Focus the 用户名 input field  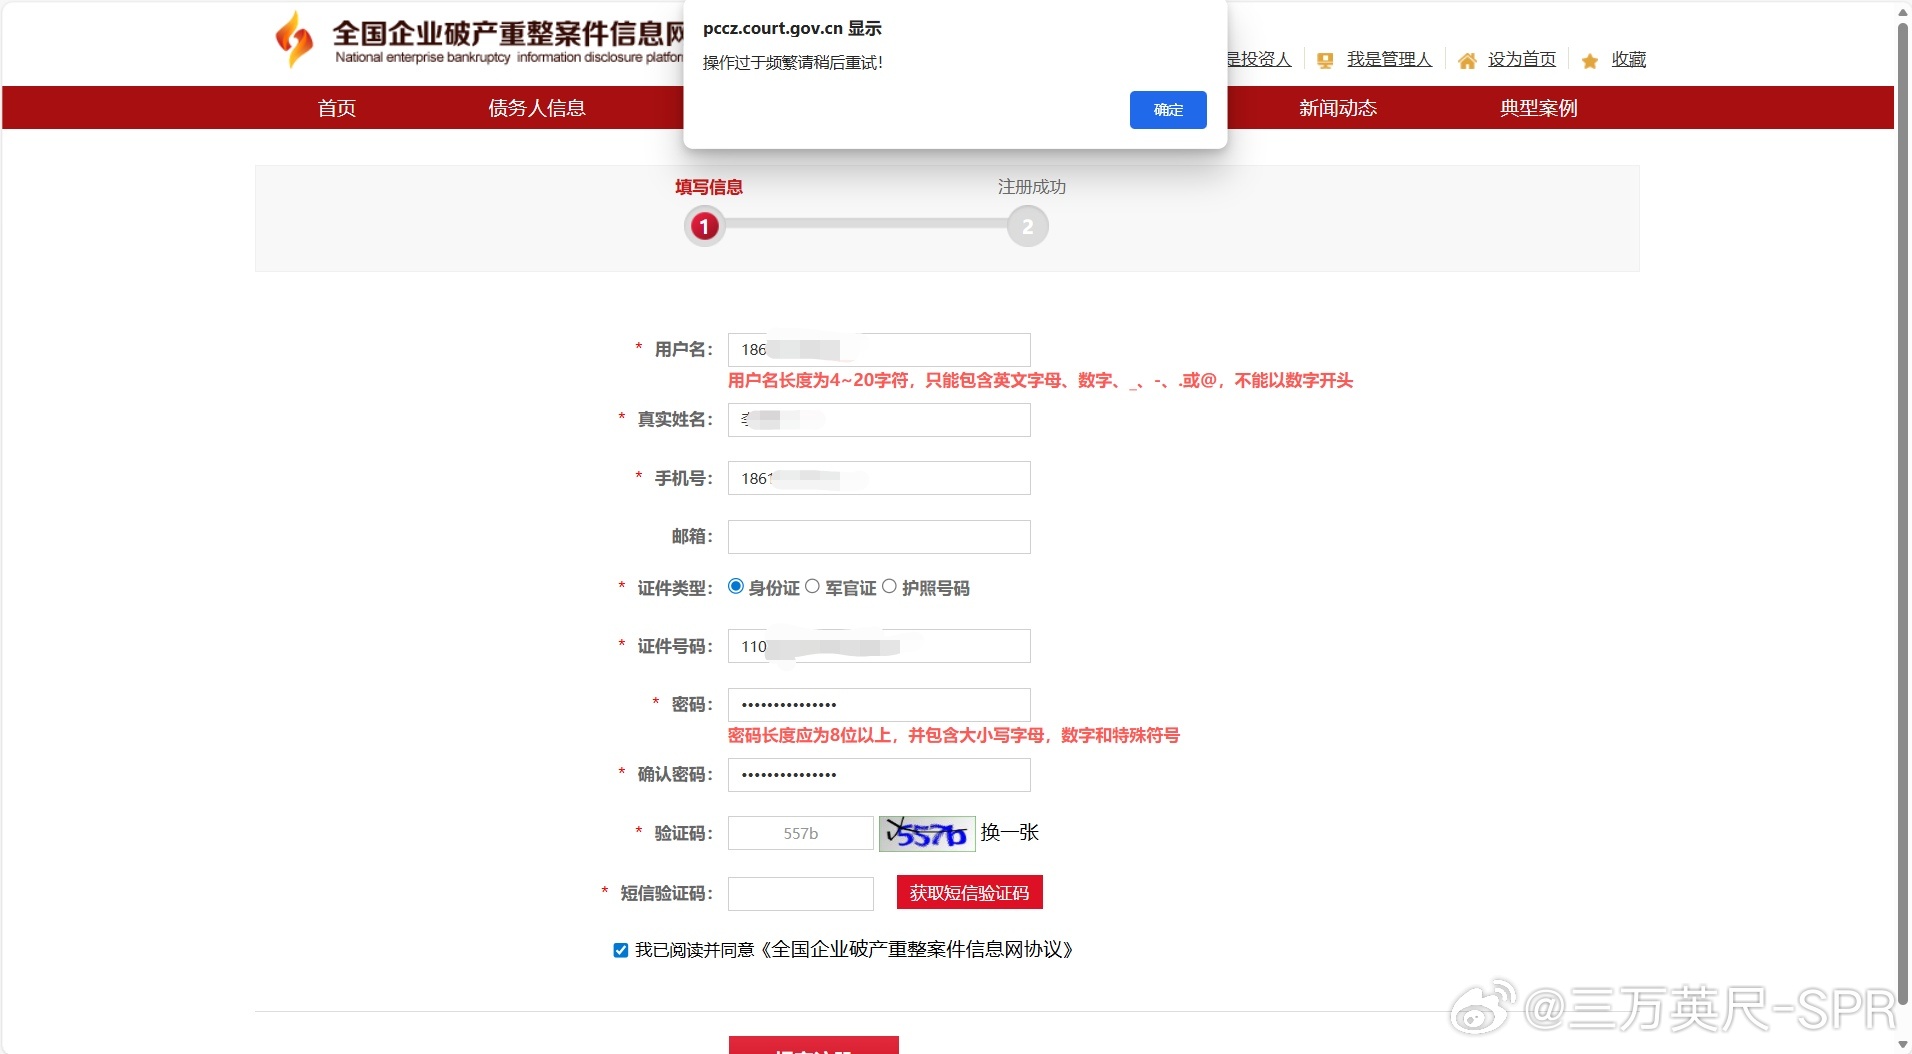[879, 350]
